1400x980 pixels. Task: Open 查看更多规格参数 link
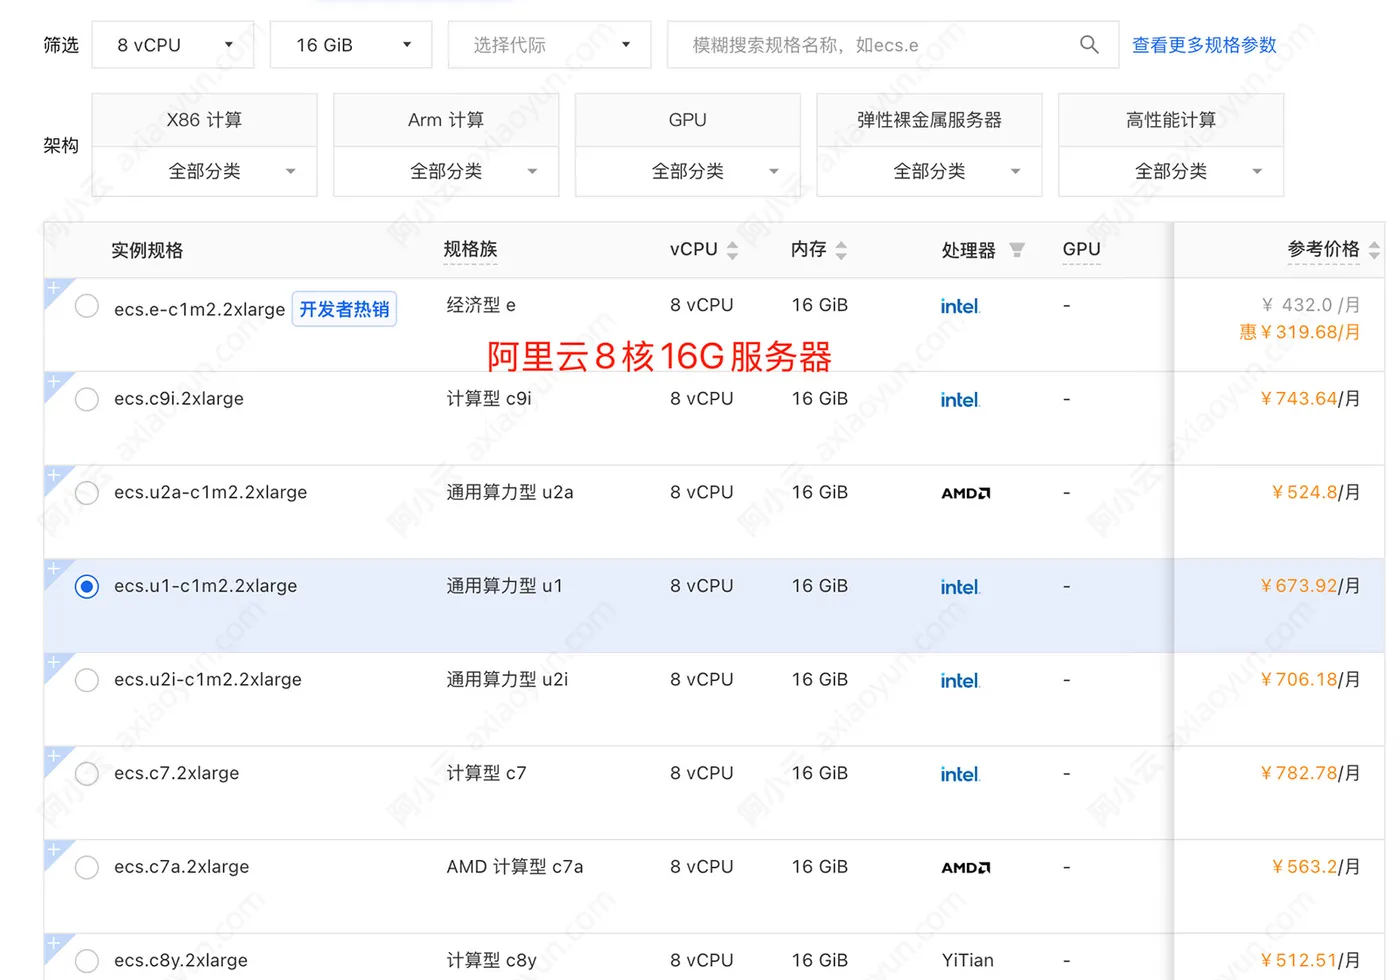pyautogui.click(x=1204, y=45)
